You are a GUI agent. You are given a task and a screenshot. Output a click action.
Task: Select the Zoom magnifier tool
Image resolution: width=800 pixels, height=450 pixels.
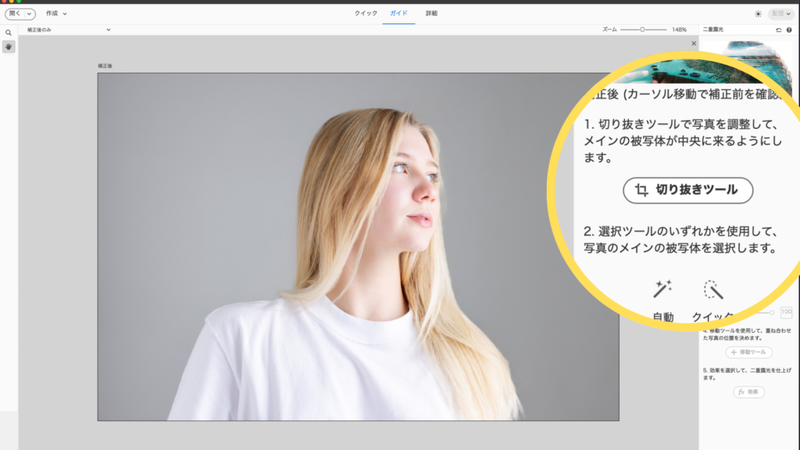(8, 33)
